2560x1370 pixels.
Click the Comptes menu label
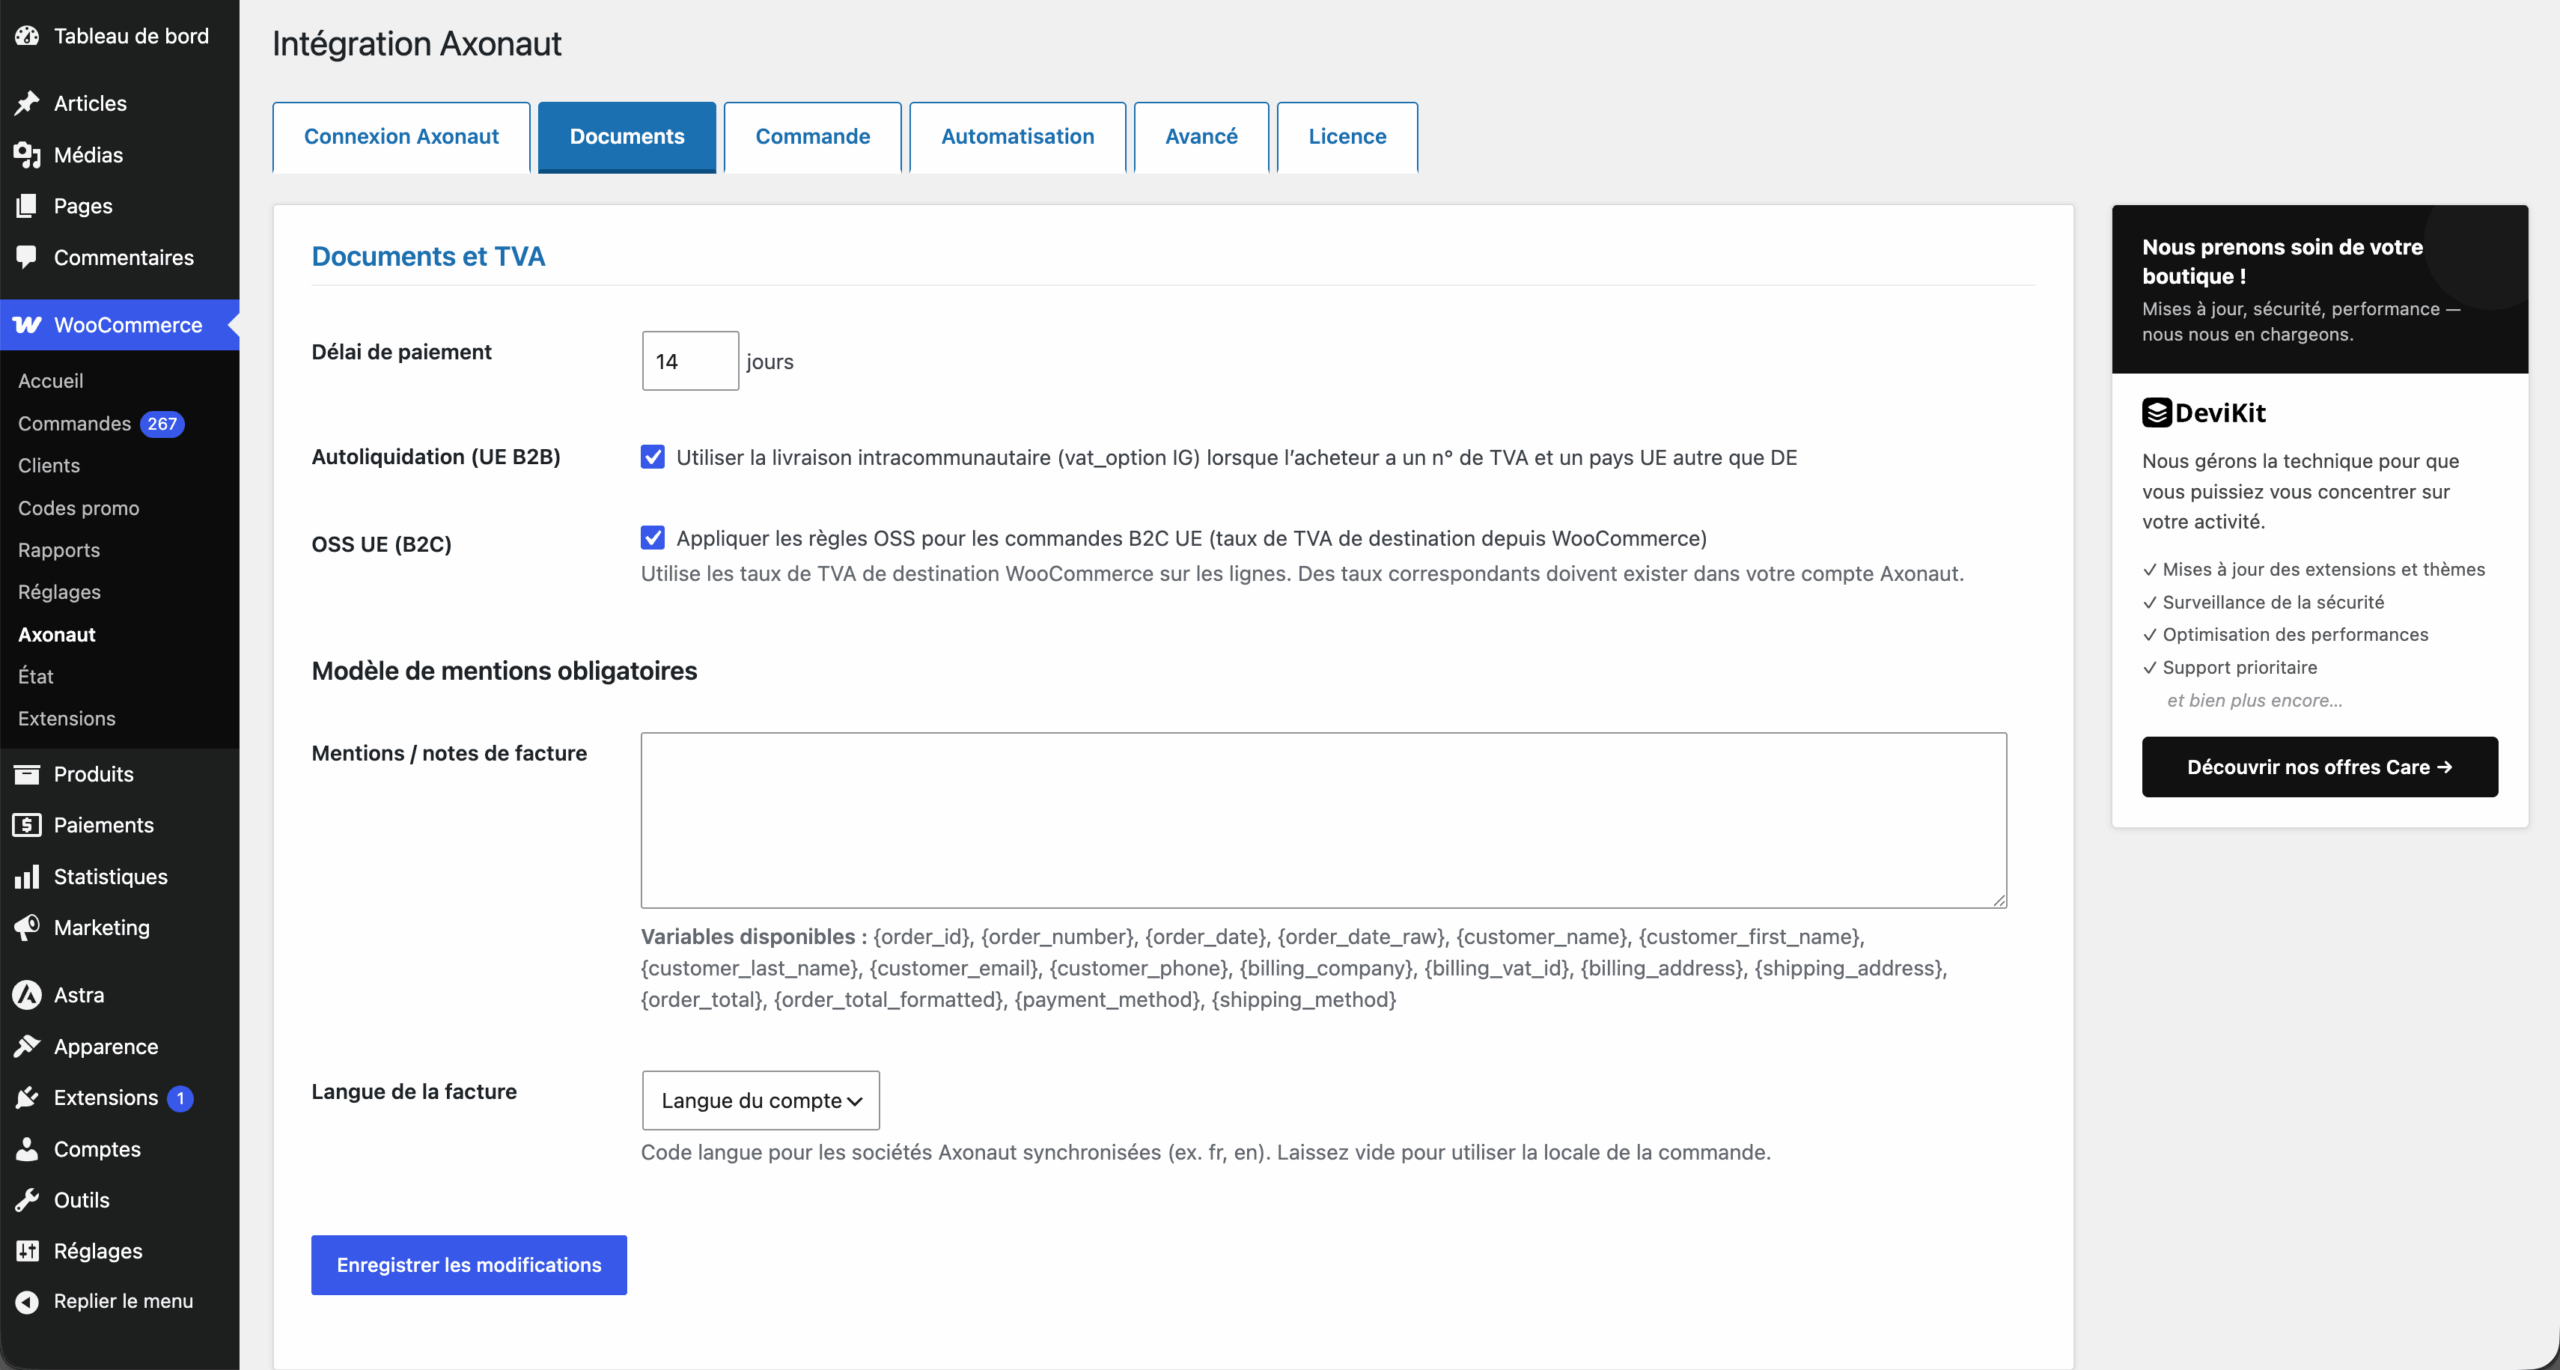click(x=97, y=1149)
